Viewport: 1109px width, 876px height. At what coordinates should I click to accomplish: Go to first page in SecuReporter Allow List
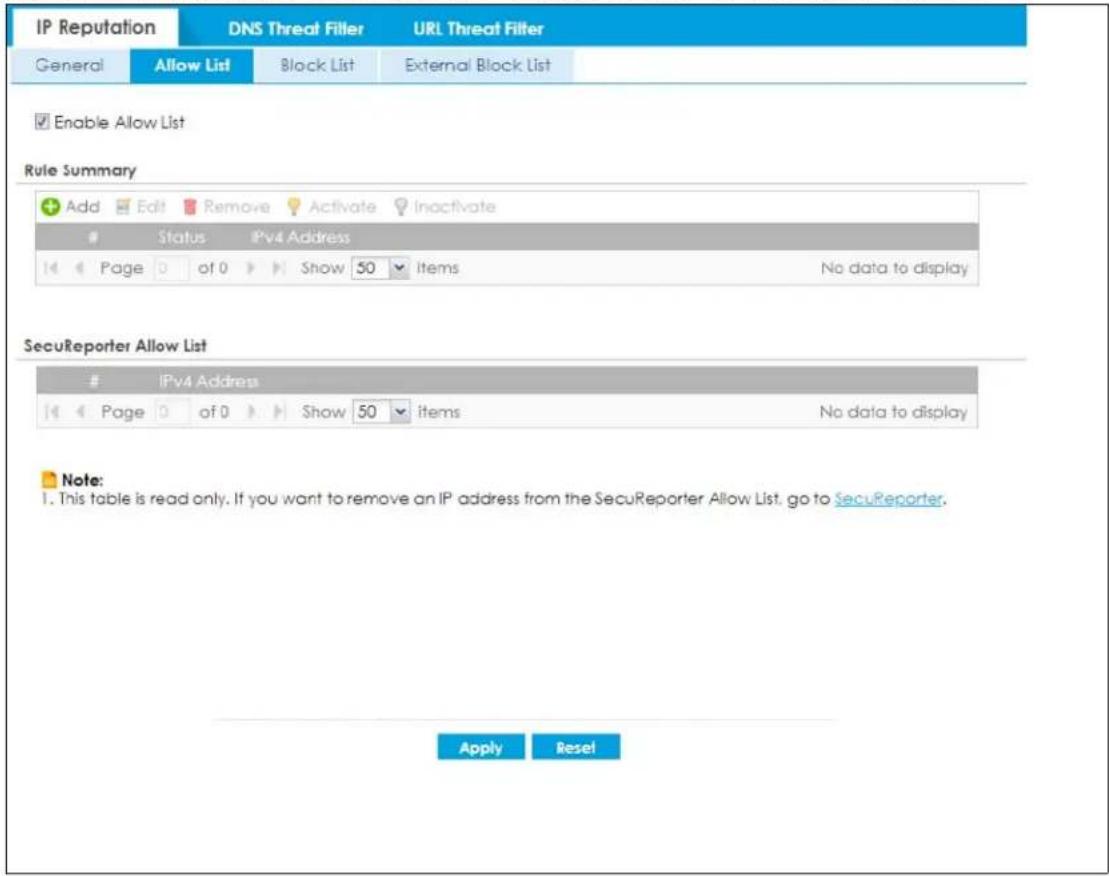[x=52, y=411]
